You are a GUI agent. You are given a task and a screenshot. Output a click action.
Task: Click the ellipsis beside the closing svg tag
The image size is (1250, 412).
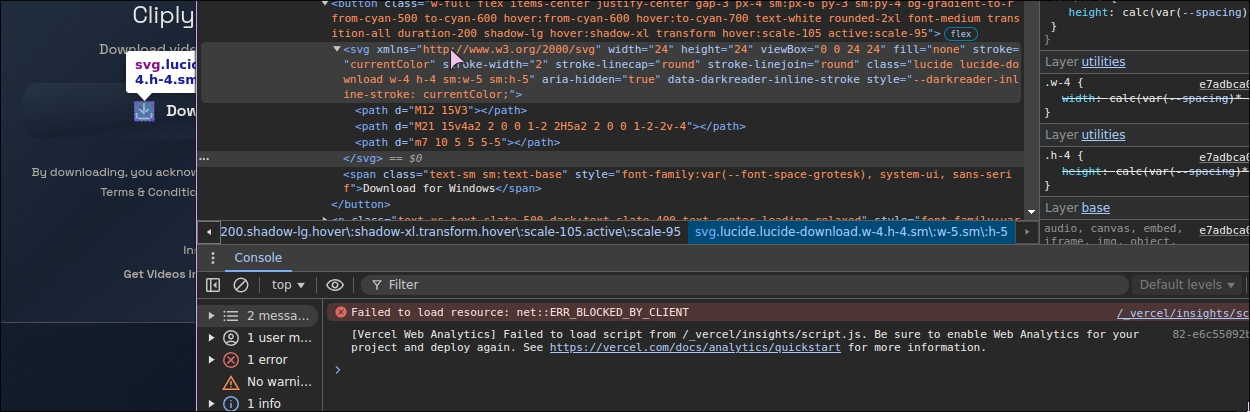pos(204,158)
